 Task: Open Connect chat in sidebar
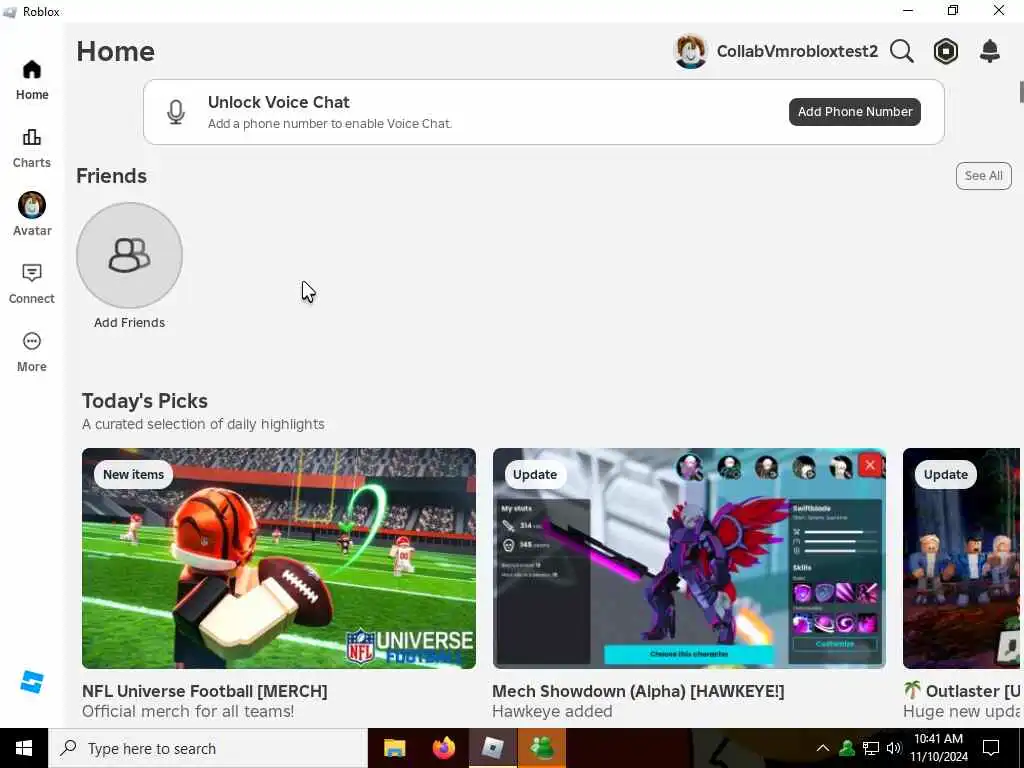point(31,284)
